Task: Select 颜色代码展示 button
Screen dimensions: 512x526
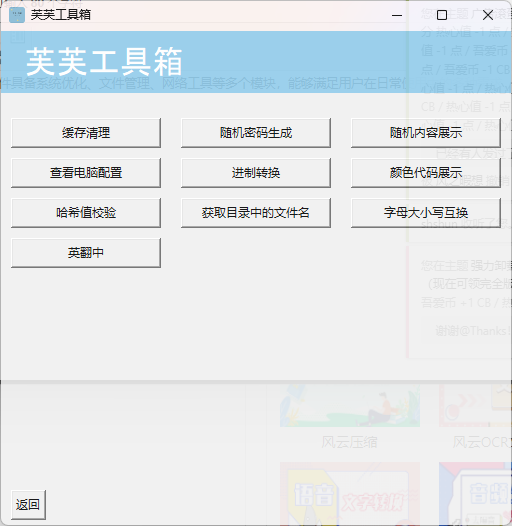Action: coord(426,173)
